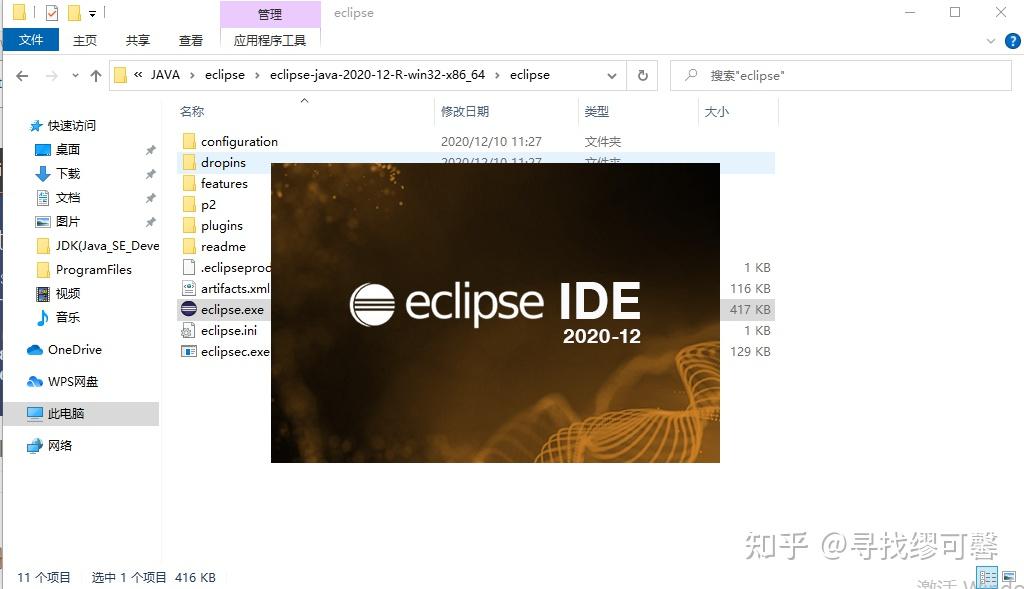The height and width of the screenshot is (589, 1024).
Task: Open 视频 in sidebar
Action: tap(67, 293)
